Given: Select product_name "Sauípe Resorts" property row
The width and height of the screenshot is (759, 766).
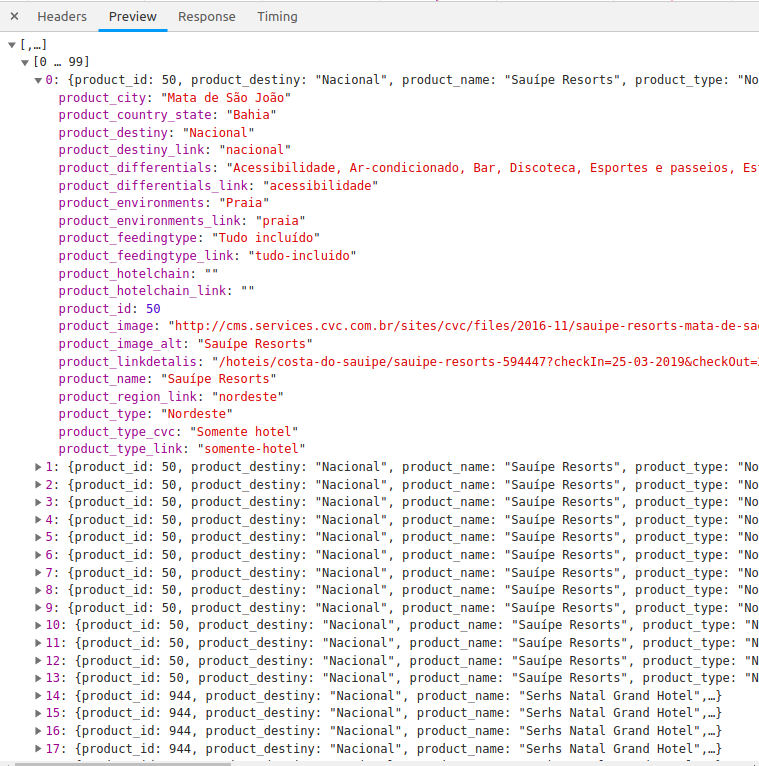Looking at the screenshot, I should [x=168, y=379].
